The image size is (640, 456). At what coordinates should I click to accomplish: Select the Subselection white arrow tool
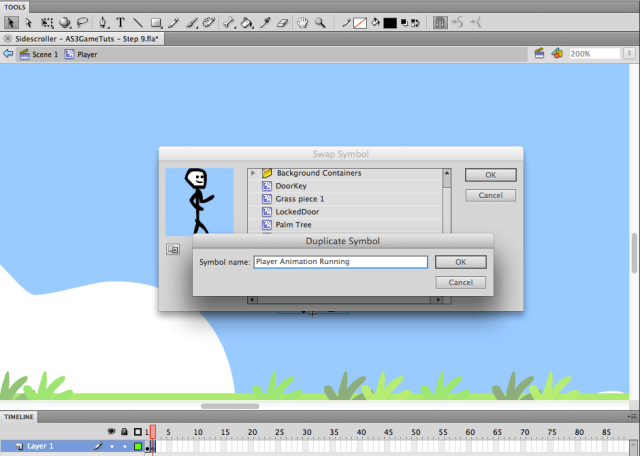coord(29,22)
